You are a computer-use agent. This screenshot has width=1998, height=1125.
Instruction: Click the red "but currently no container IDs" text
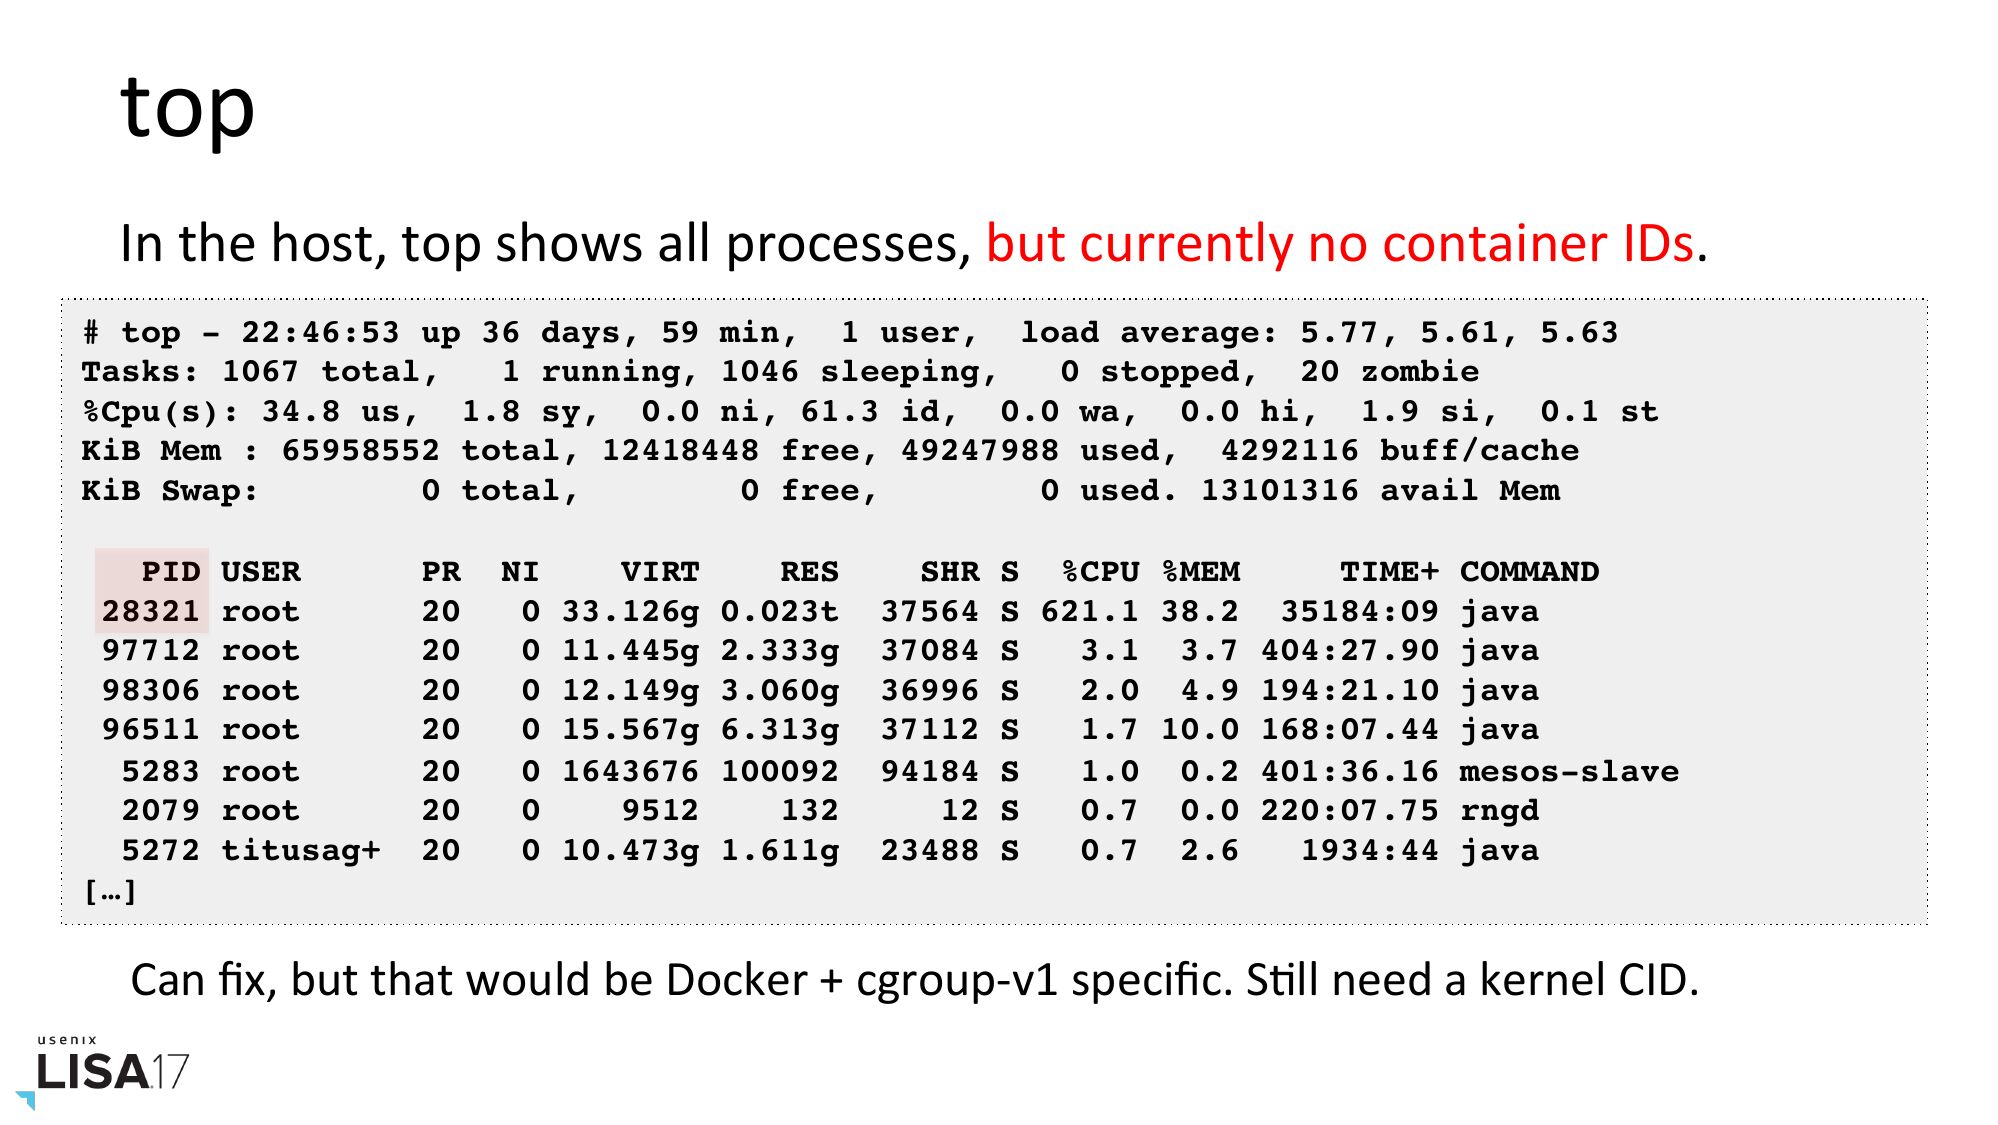point(1339,243)
